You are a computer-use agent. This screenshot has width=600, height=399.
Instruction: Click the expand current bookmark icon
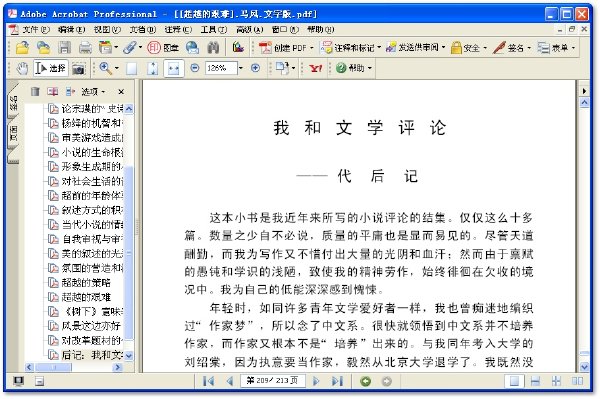70,91
